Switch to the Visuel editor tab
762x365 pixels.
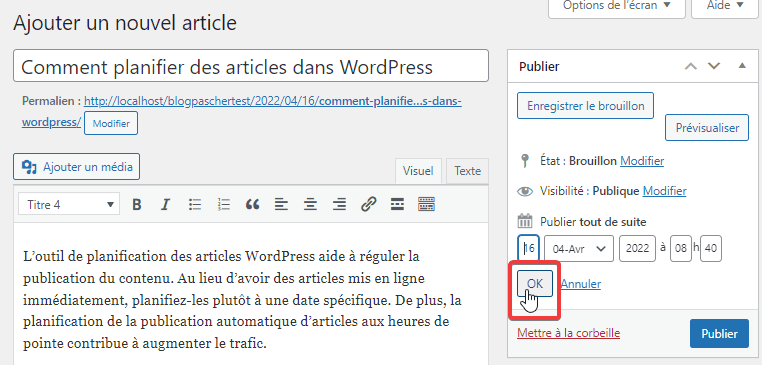418,171
